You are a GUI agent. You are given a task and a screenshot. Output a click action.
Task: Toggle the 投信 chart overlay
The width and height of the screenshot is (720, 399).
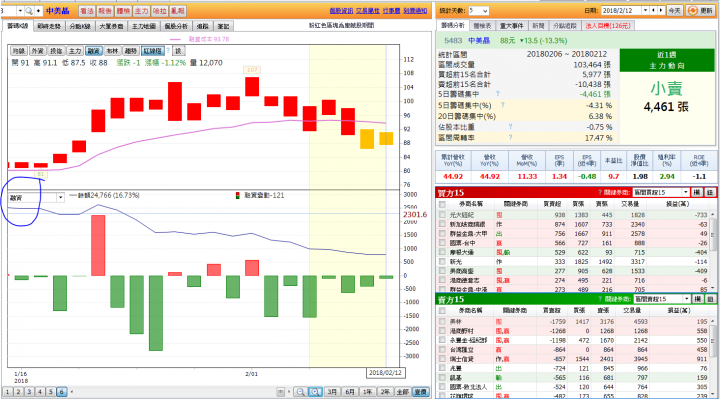coord(56,51)
